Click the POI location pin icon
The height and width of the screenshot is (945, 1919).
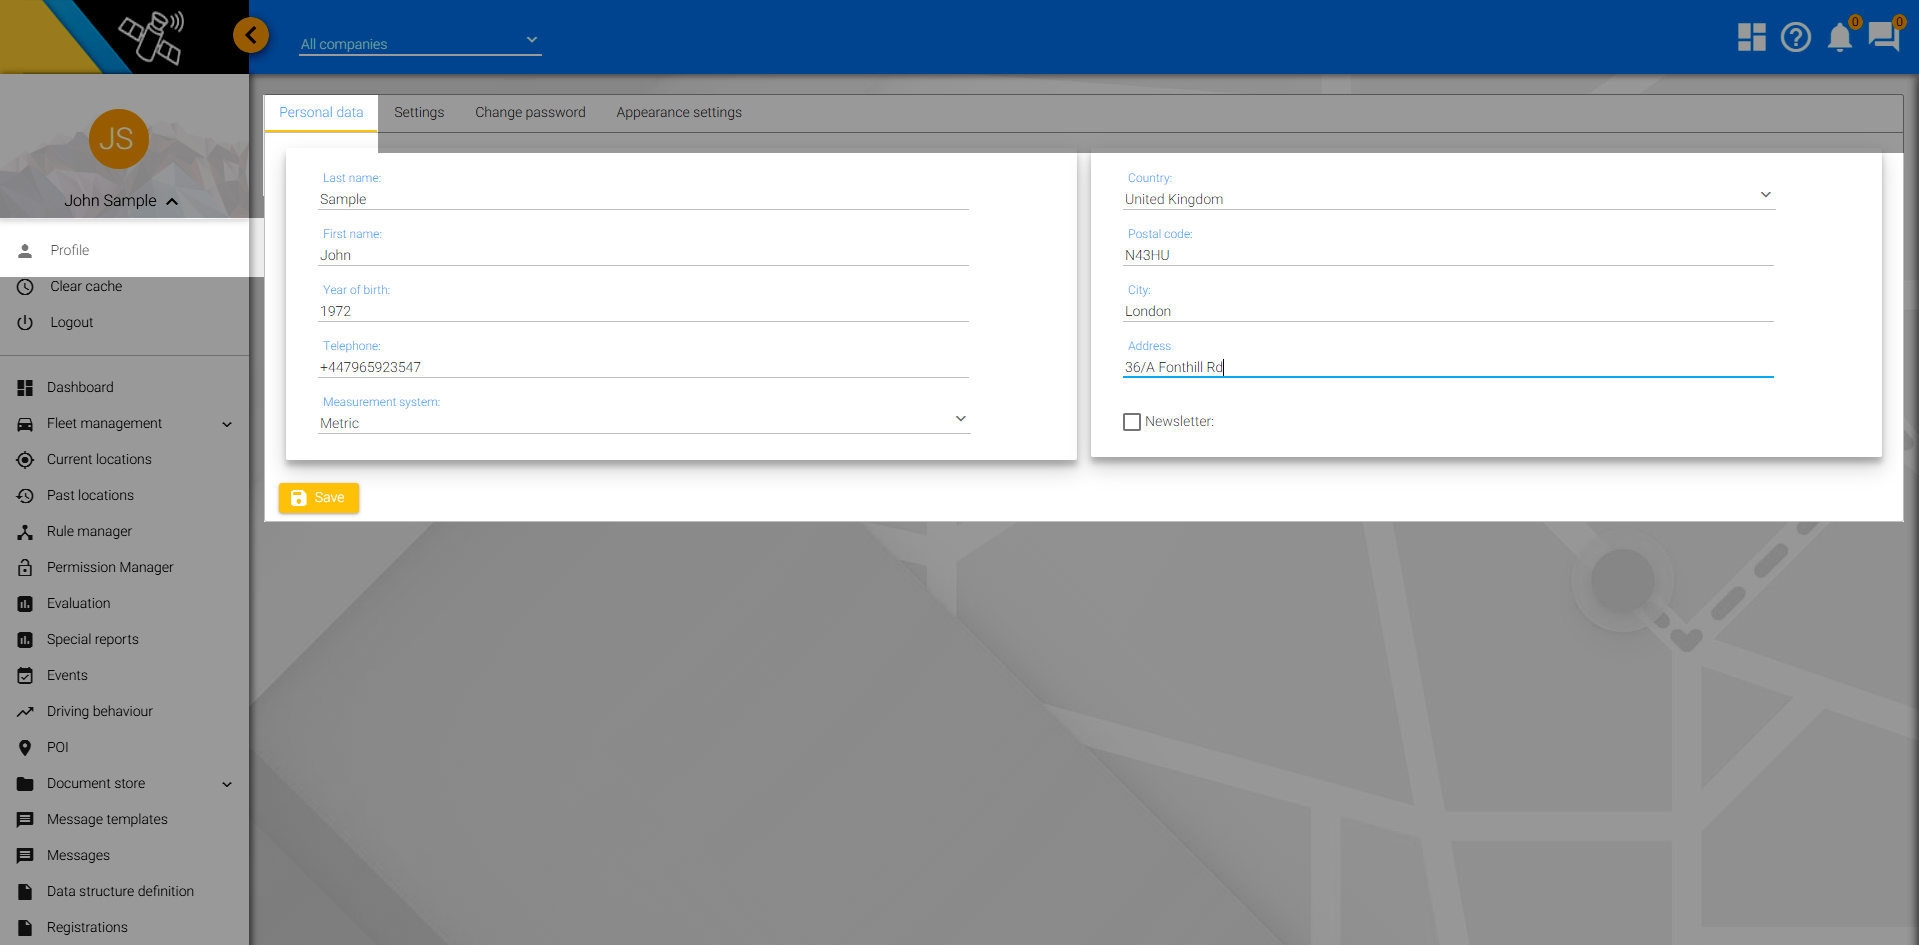tap(25, 748)
